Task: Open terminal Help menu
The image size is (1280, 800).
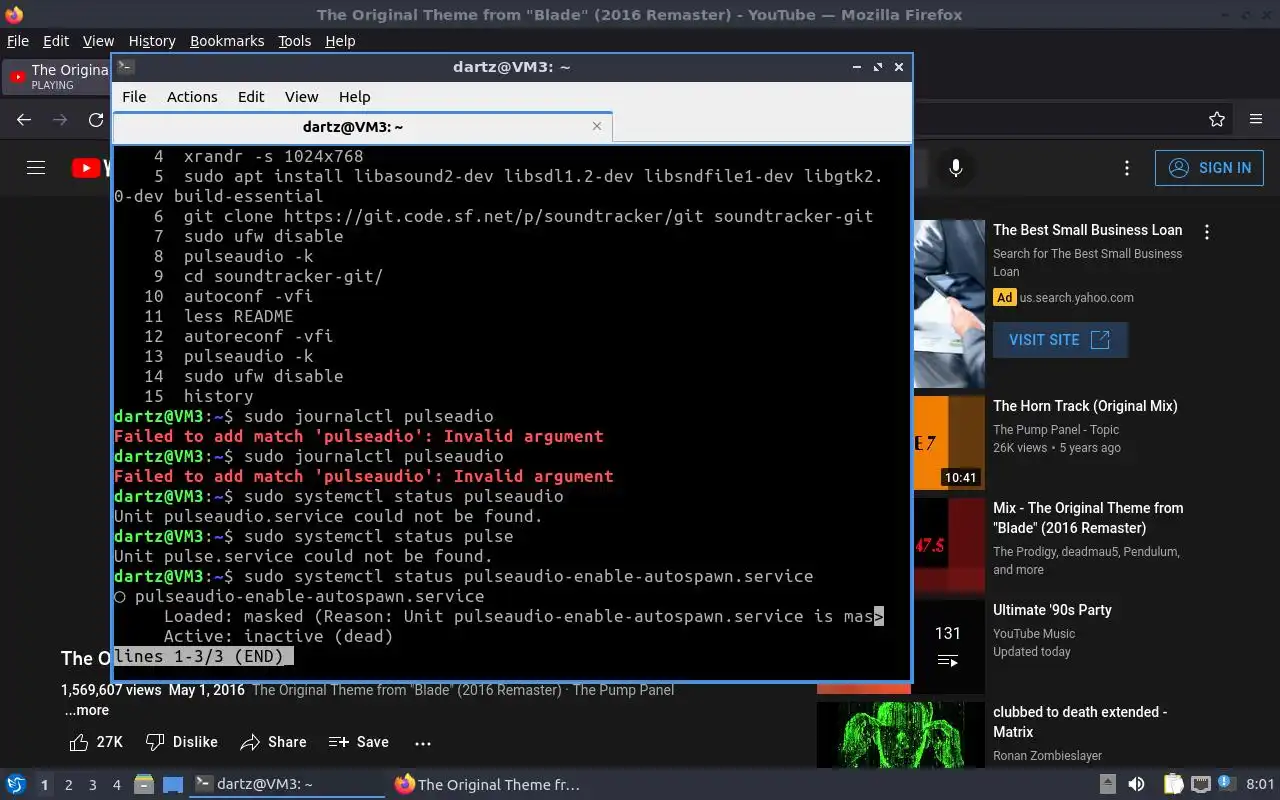Action: (x=354, y=97)
